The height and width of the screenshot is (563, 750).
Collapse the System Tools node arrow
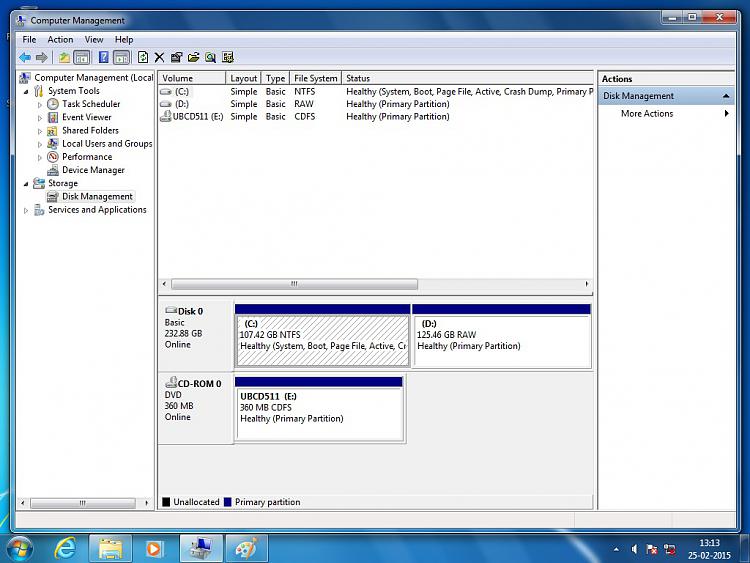pyautogui.click(x=26, y=91)
